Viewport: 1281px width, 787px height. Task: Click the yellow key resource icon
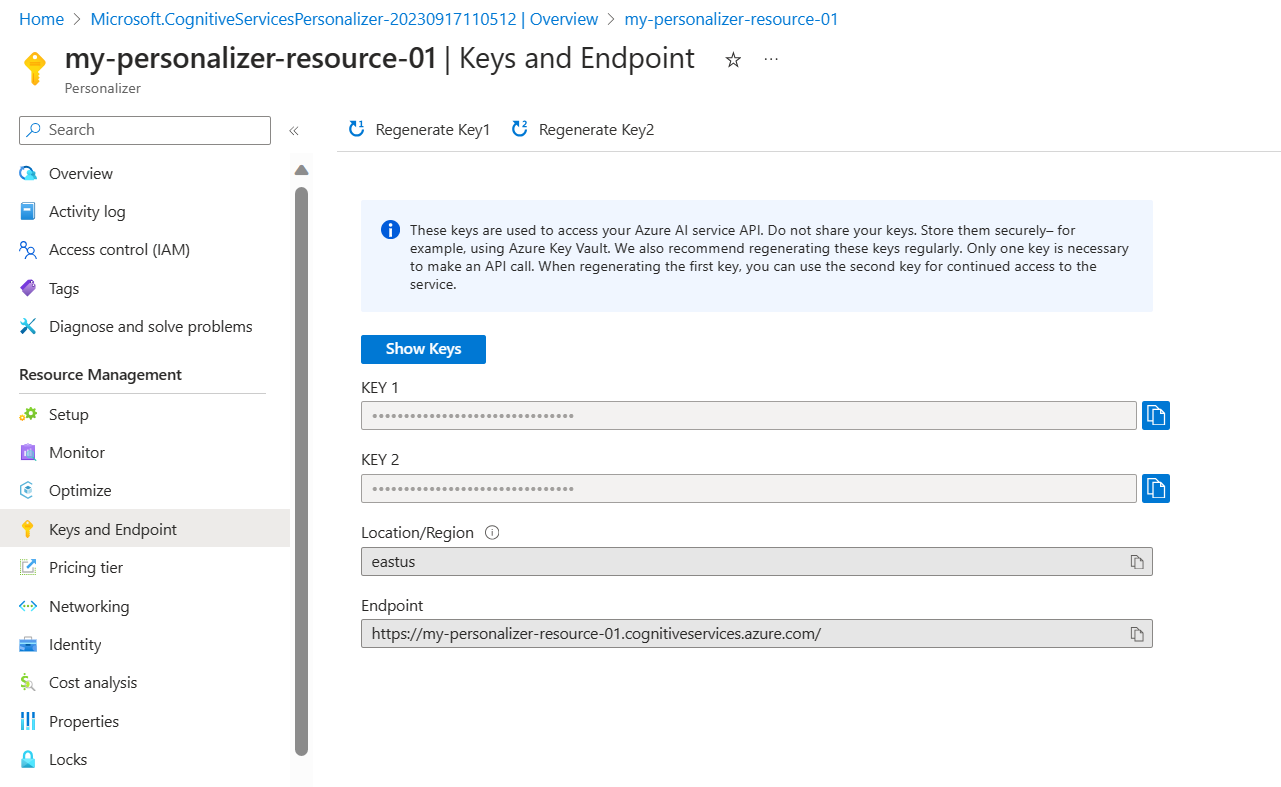point(35,68)
